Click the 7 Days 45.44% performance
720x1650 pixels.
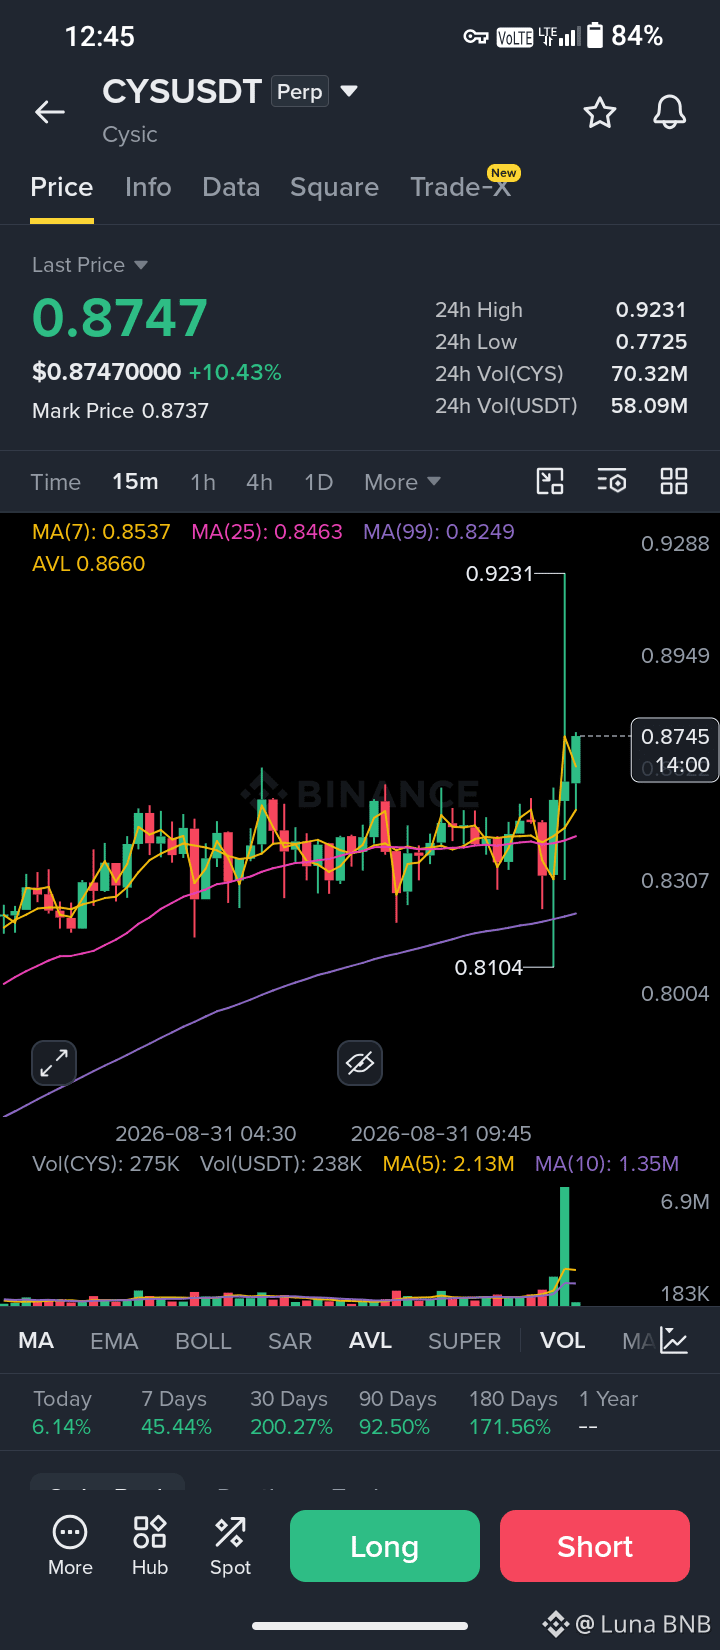point(176,1412)
